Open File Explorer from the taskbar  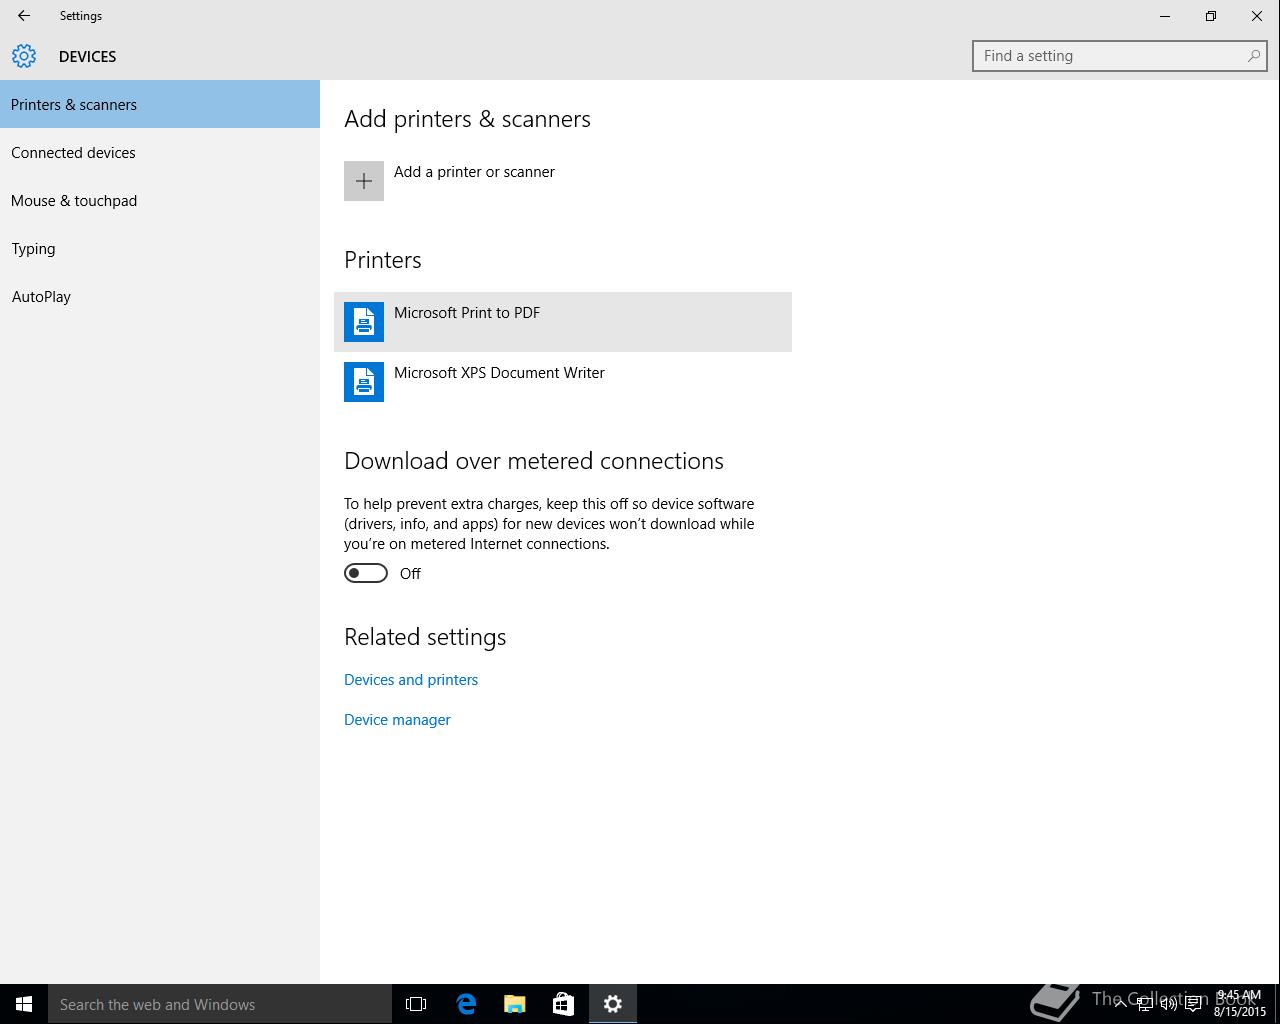click(x=515, y=1004)
